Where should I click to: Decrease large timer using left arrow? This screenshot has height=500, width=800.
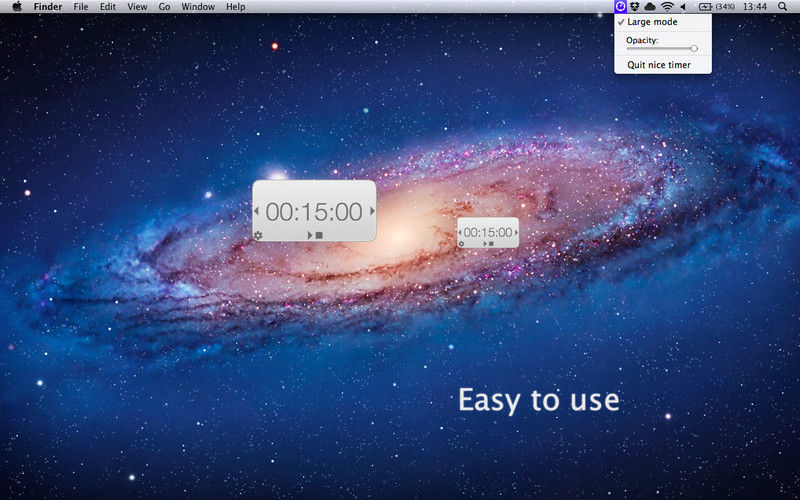click(256, 211)
